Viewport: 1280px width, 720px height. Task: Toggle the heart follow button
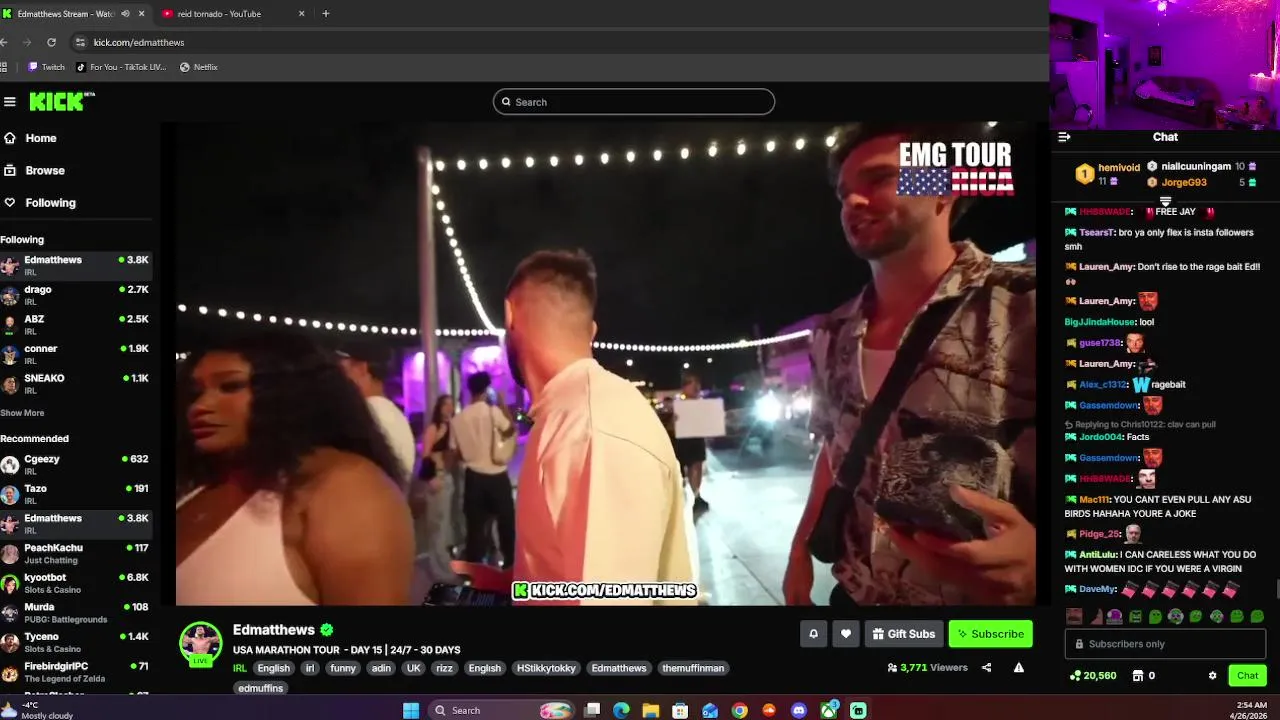(846, 634)
